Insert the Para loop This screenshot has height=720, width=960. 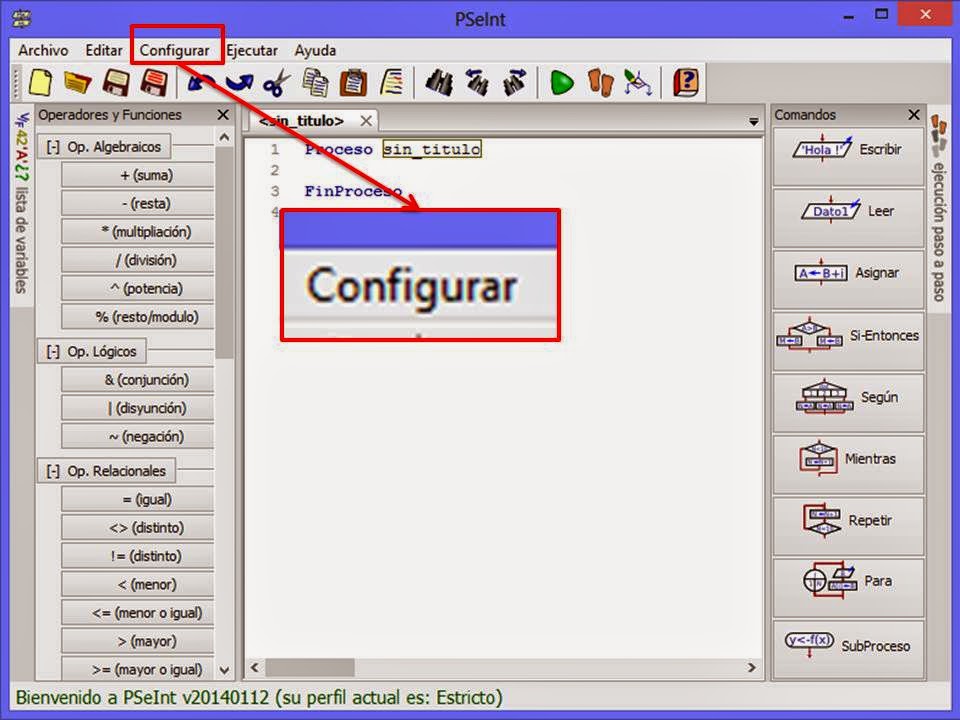(848, 588)
